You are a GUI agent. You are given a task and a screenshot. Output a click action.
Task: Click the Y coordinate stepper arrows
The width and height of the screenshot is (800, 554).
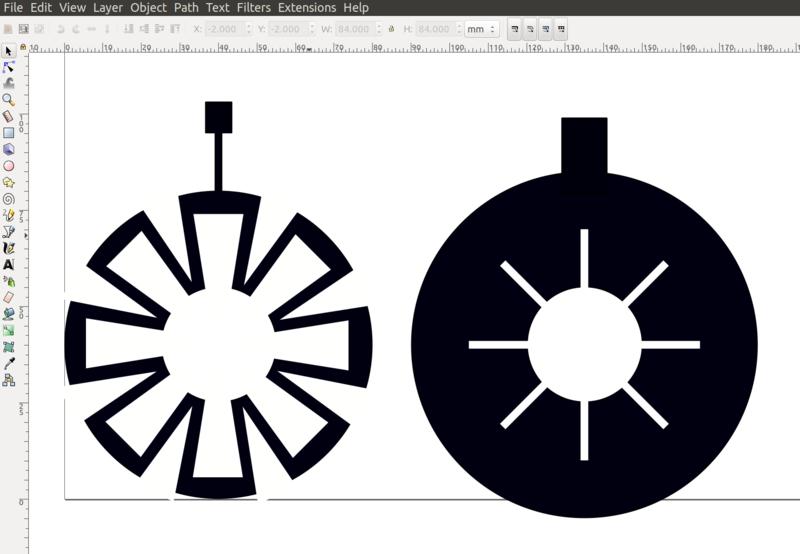(312, 29)
